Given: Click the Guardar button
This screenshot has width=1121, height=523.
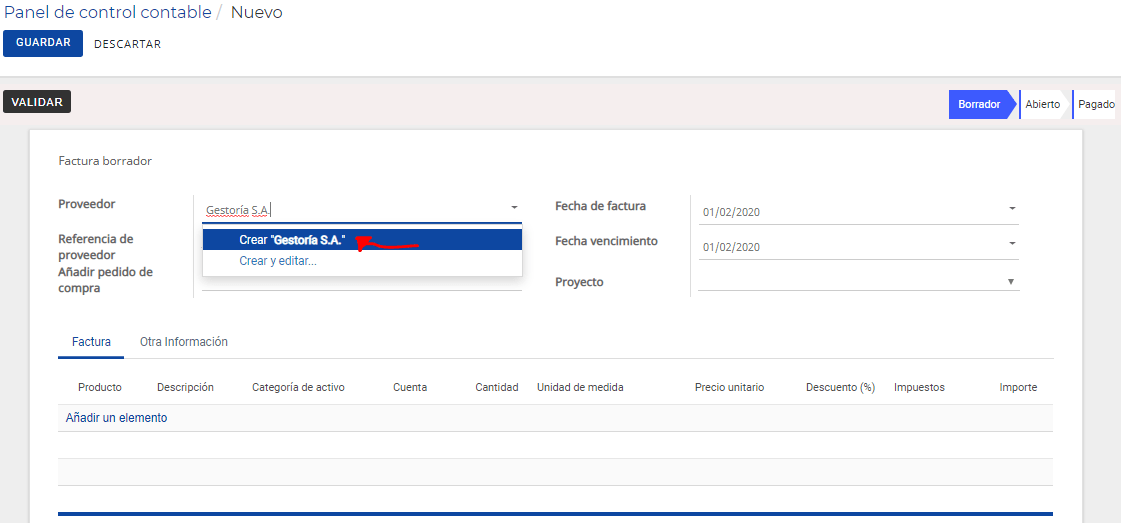Looking at the screenshot, I should 43,43.
